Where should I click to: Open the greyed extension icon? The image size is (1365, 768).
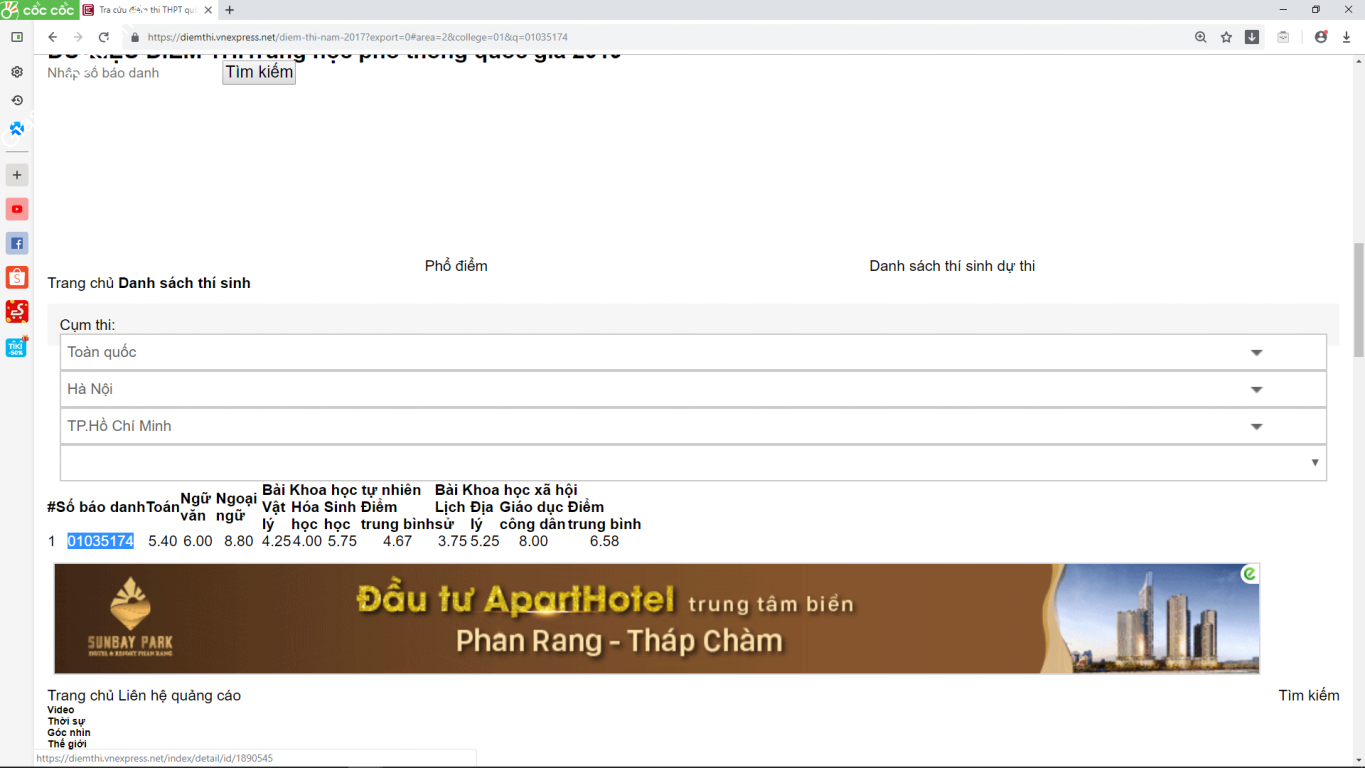1283,37
